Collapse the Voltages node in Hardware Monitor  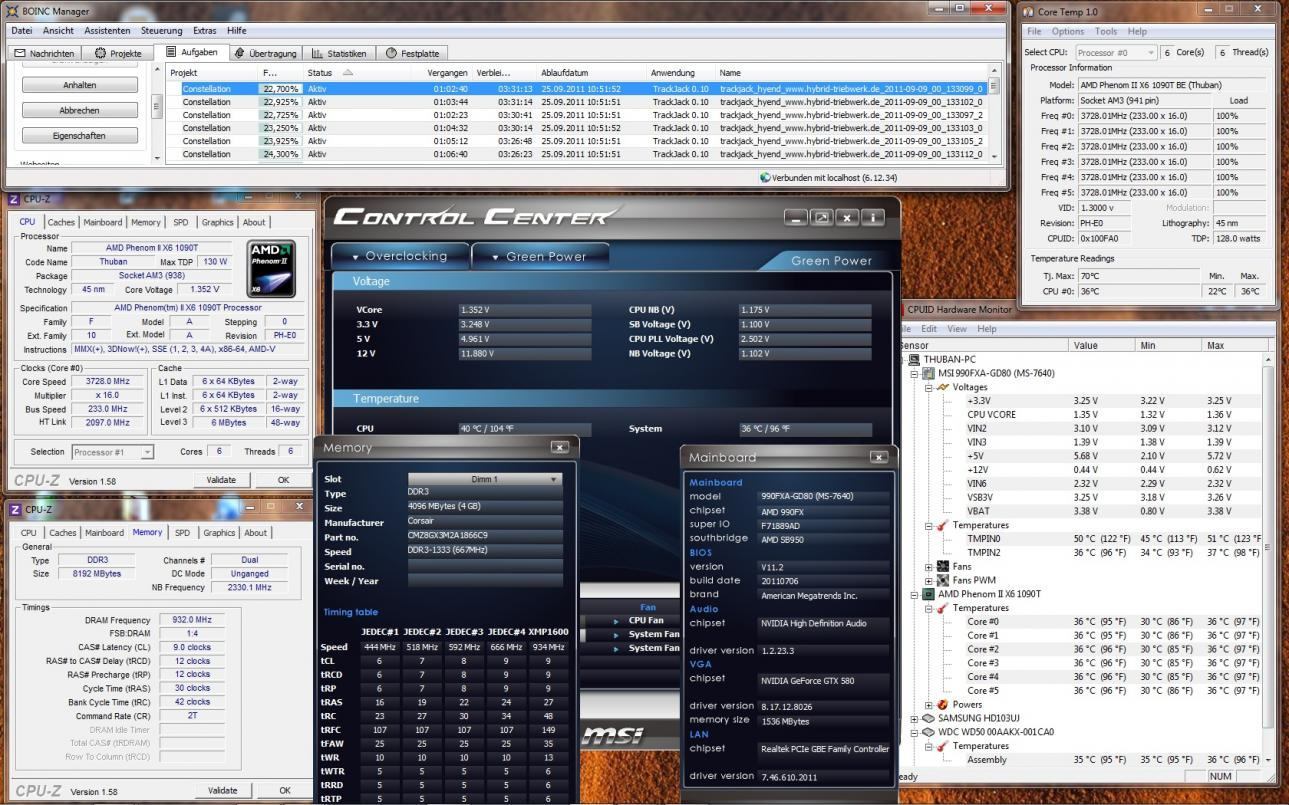point(928,387)
